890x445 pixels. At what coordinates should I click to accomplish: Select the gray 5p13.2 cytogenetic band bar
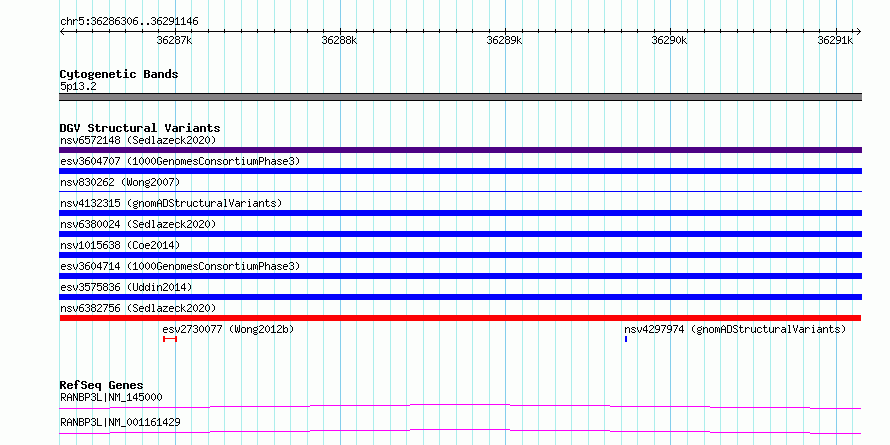pos(460,97)
